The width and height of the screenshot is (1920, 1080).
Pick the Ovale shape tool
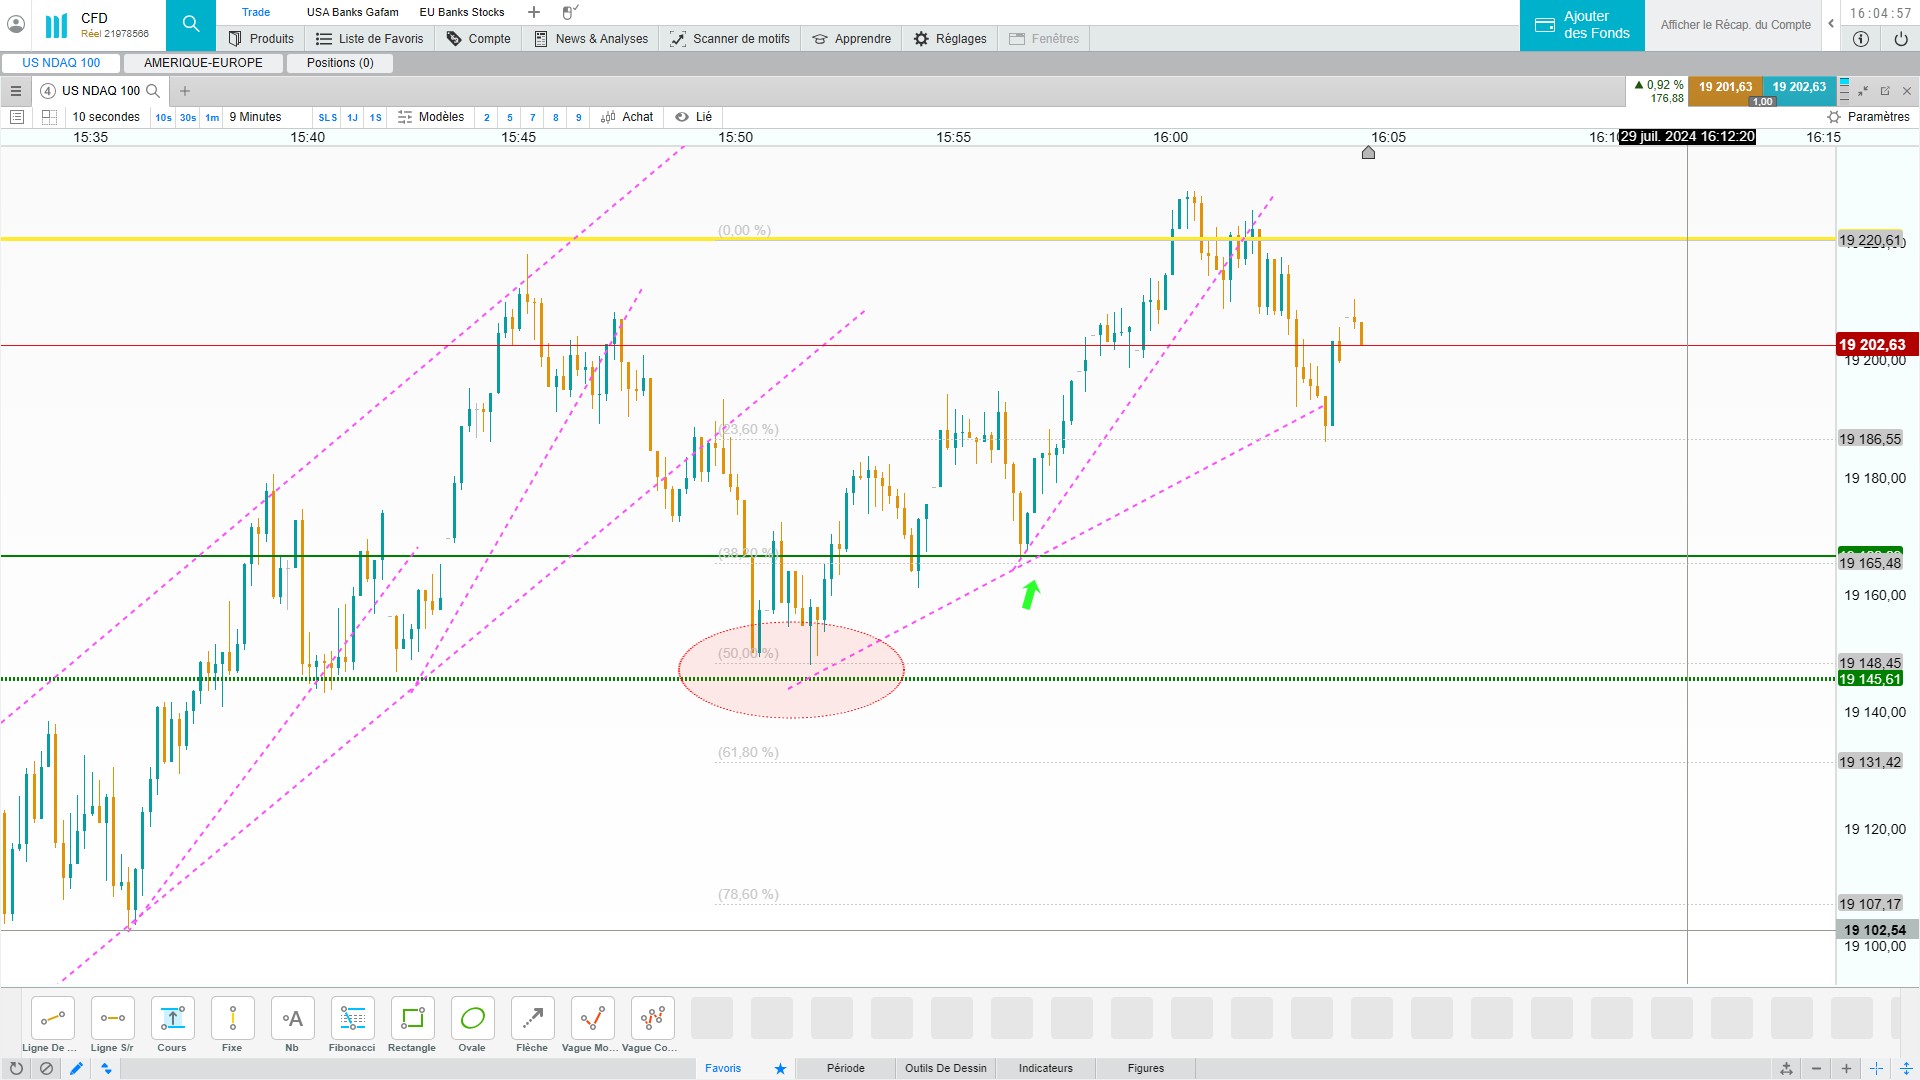472,1019
